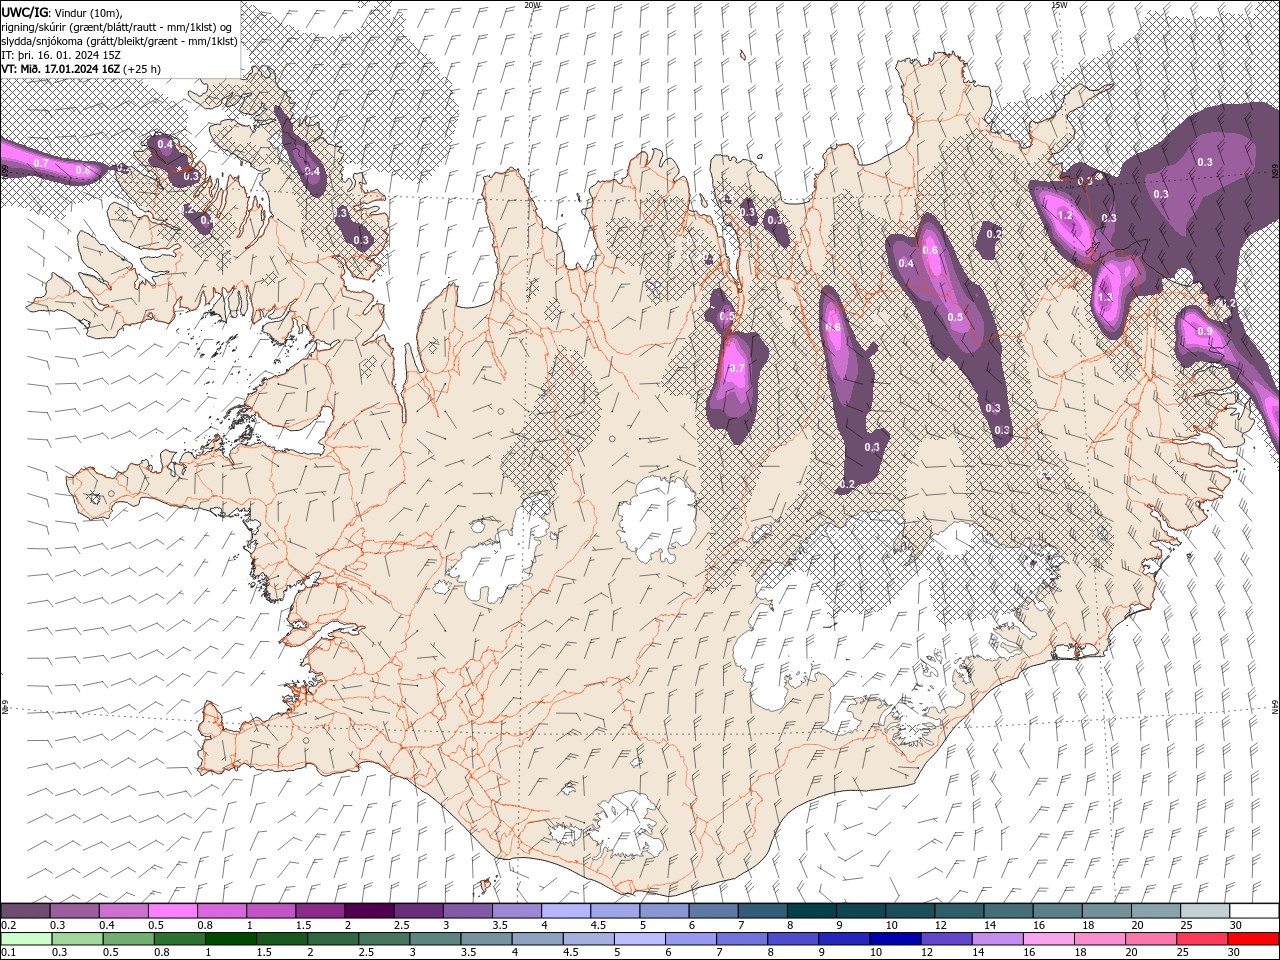
Task: Pick the 12 swatch in the snow legend
Action: 958,911
